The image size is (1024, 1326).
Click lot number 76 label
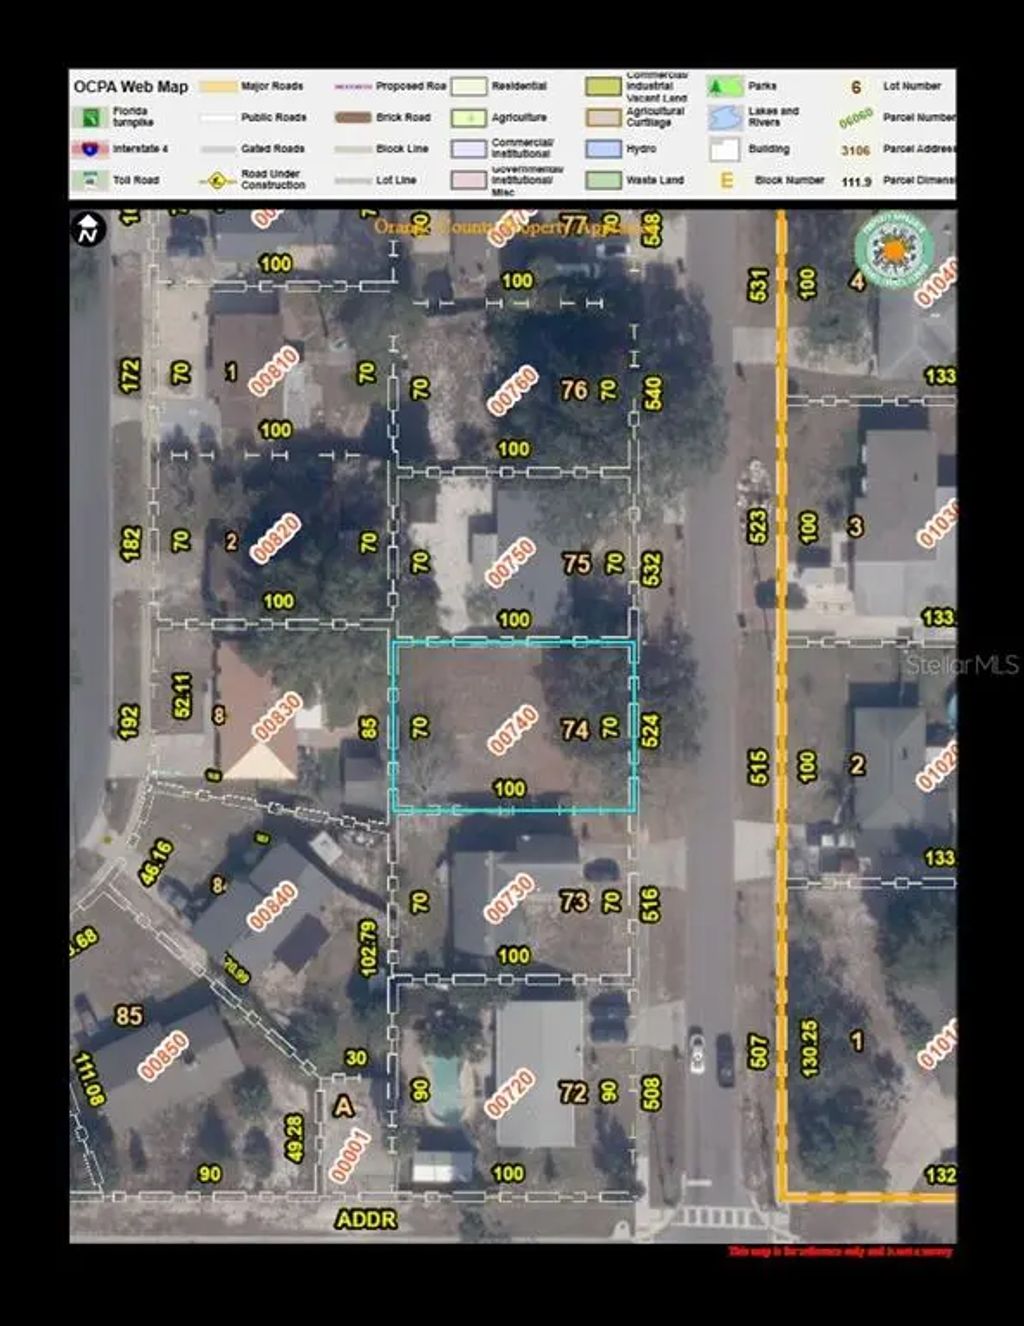[574, 390]
